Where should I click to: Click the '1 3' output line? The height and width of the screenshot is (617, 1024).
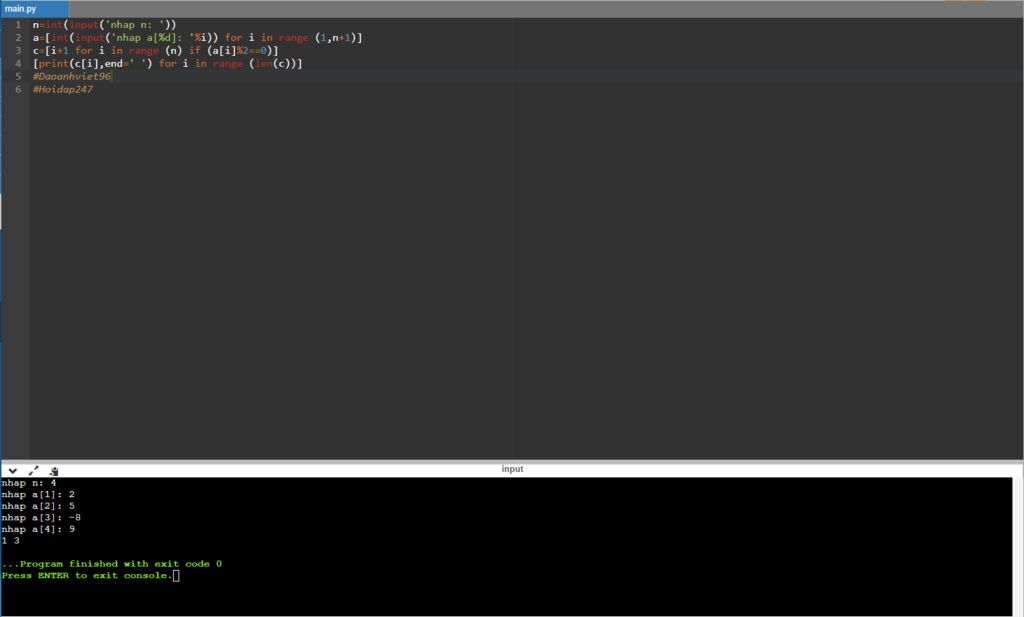tap(10, 541)
